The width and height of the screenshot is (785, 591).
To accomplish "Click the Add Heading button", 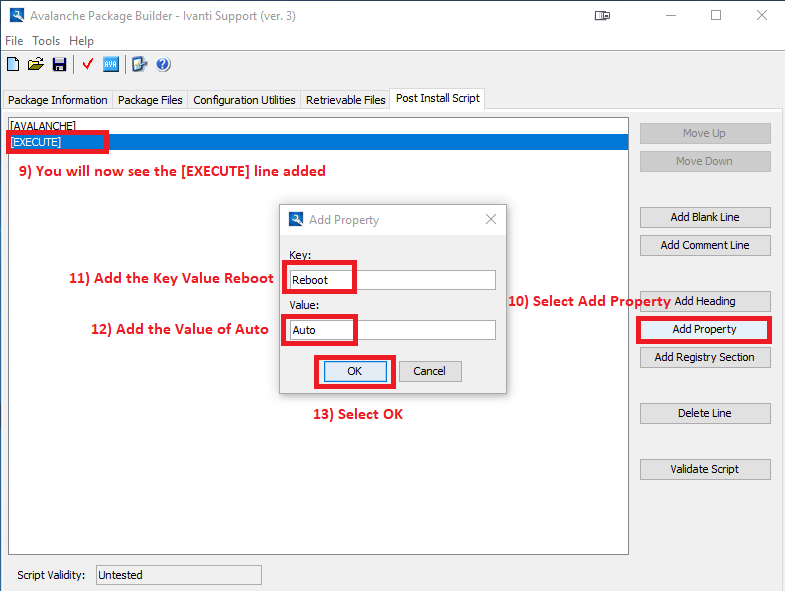I will (705, 301).
